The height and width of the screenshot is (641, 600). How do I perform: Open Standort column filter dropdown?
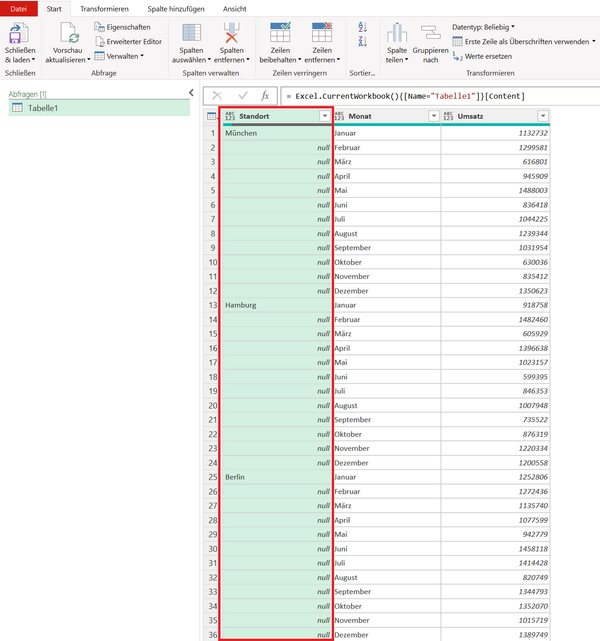point(325,116)
